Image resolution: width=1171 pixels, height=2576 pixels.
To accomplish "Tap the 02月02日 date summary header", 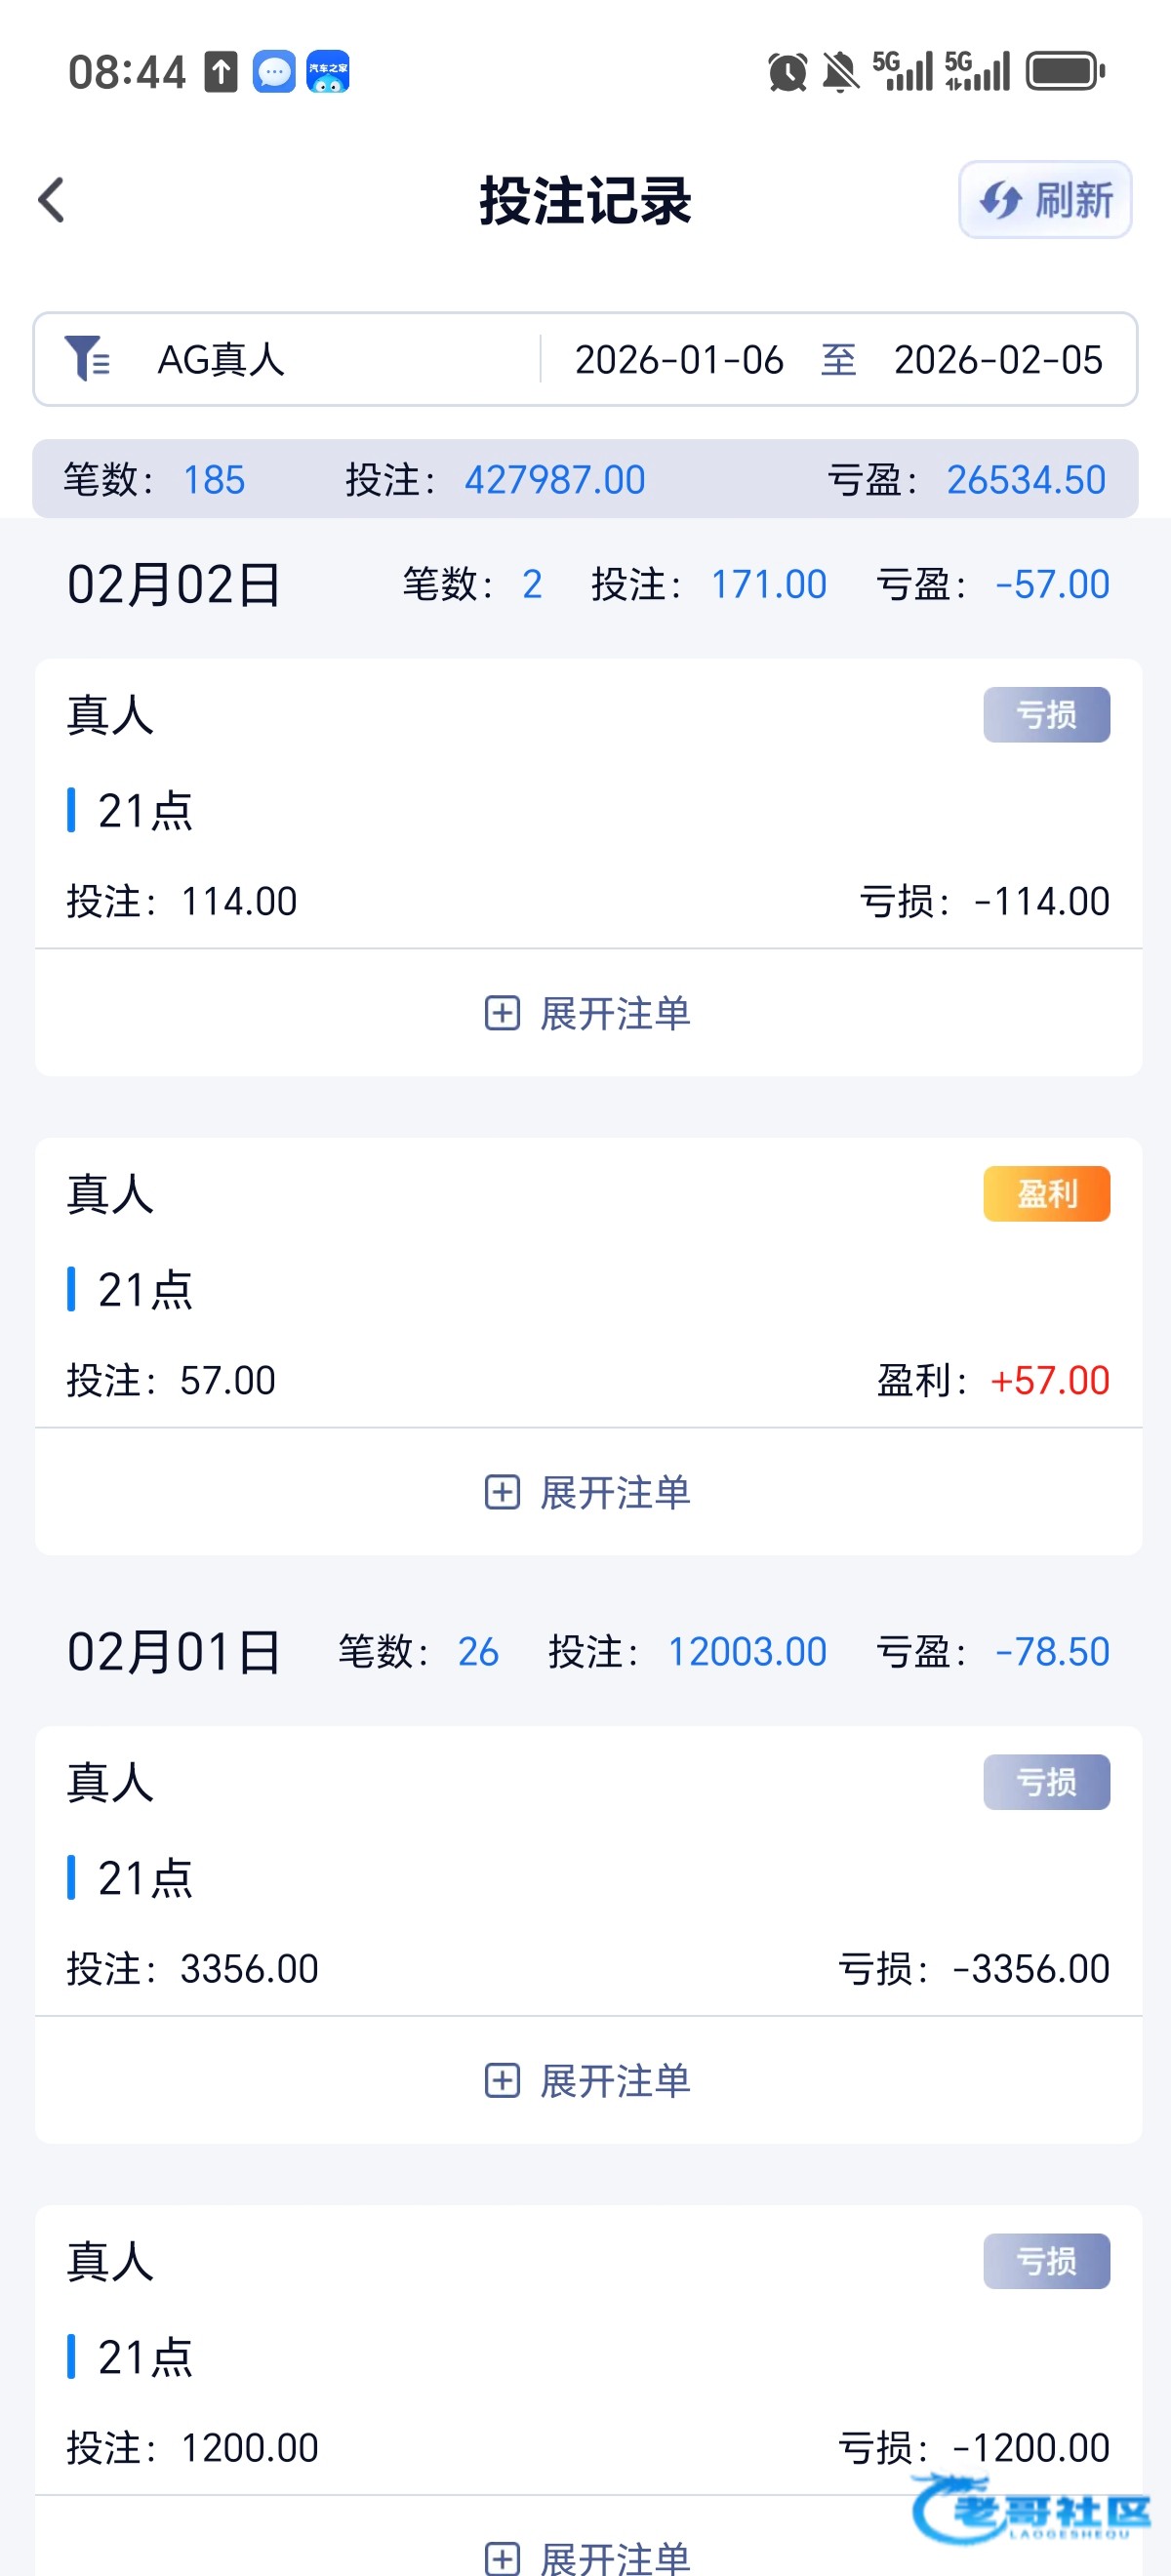I will [x=174, y=584].
